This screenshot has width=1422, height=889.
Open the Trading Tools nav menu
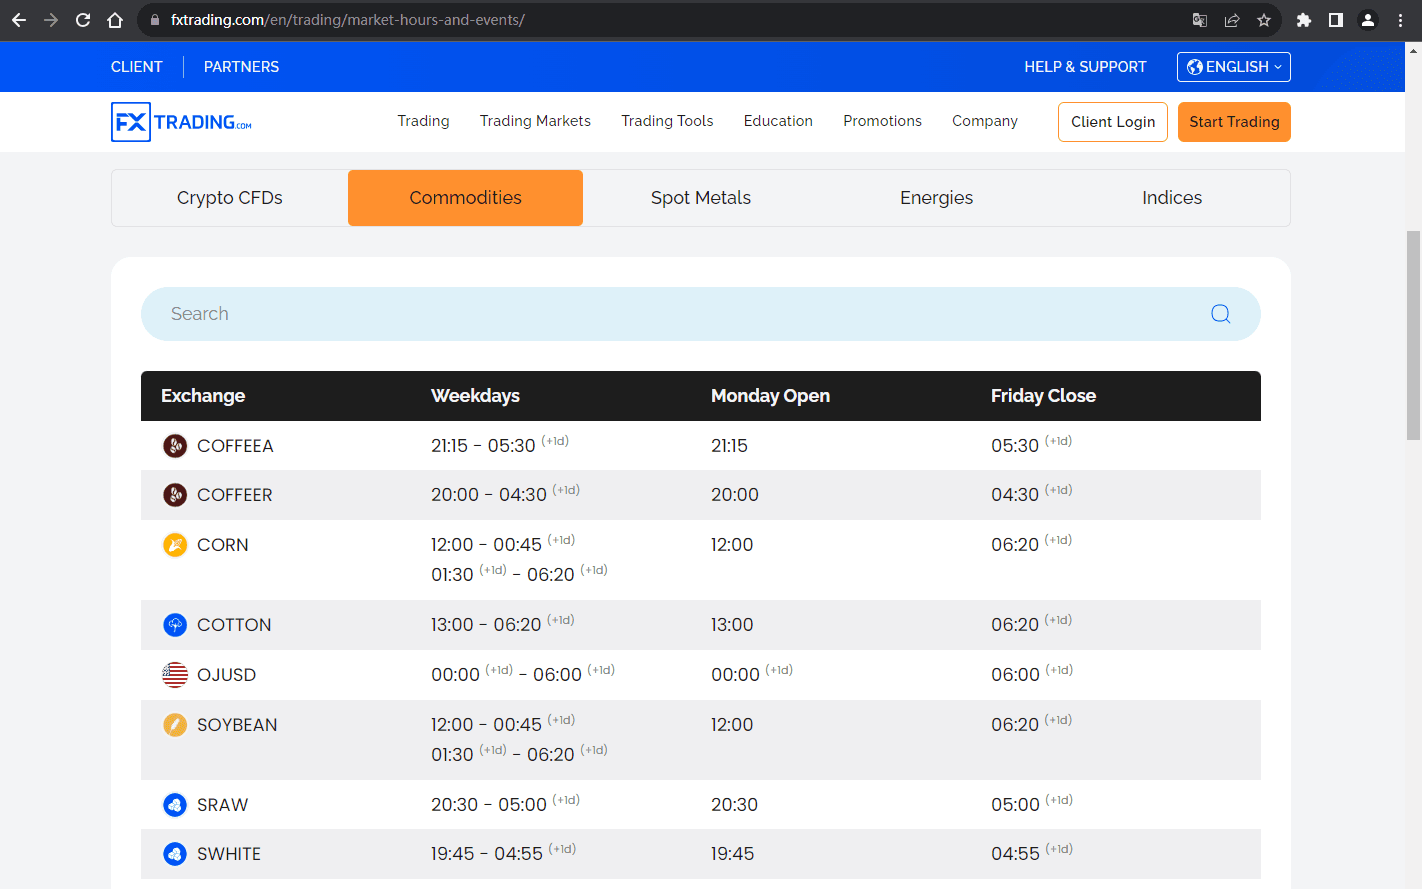click(667, 121)
